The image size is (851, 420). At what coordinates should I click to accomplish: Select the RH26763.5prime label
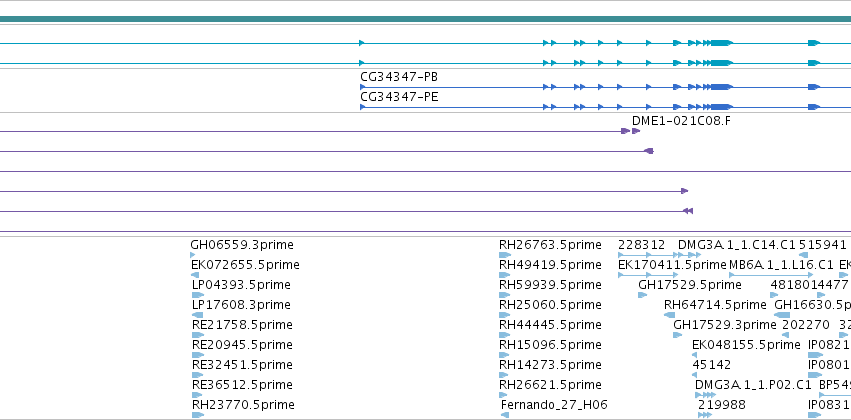pyautogui.click(x=550, y=245)
